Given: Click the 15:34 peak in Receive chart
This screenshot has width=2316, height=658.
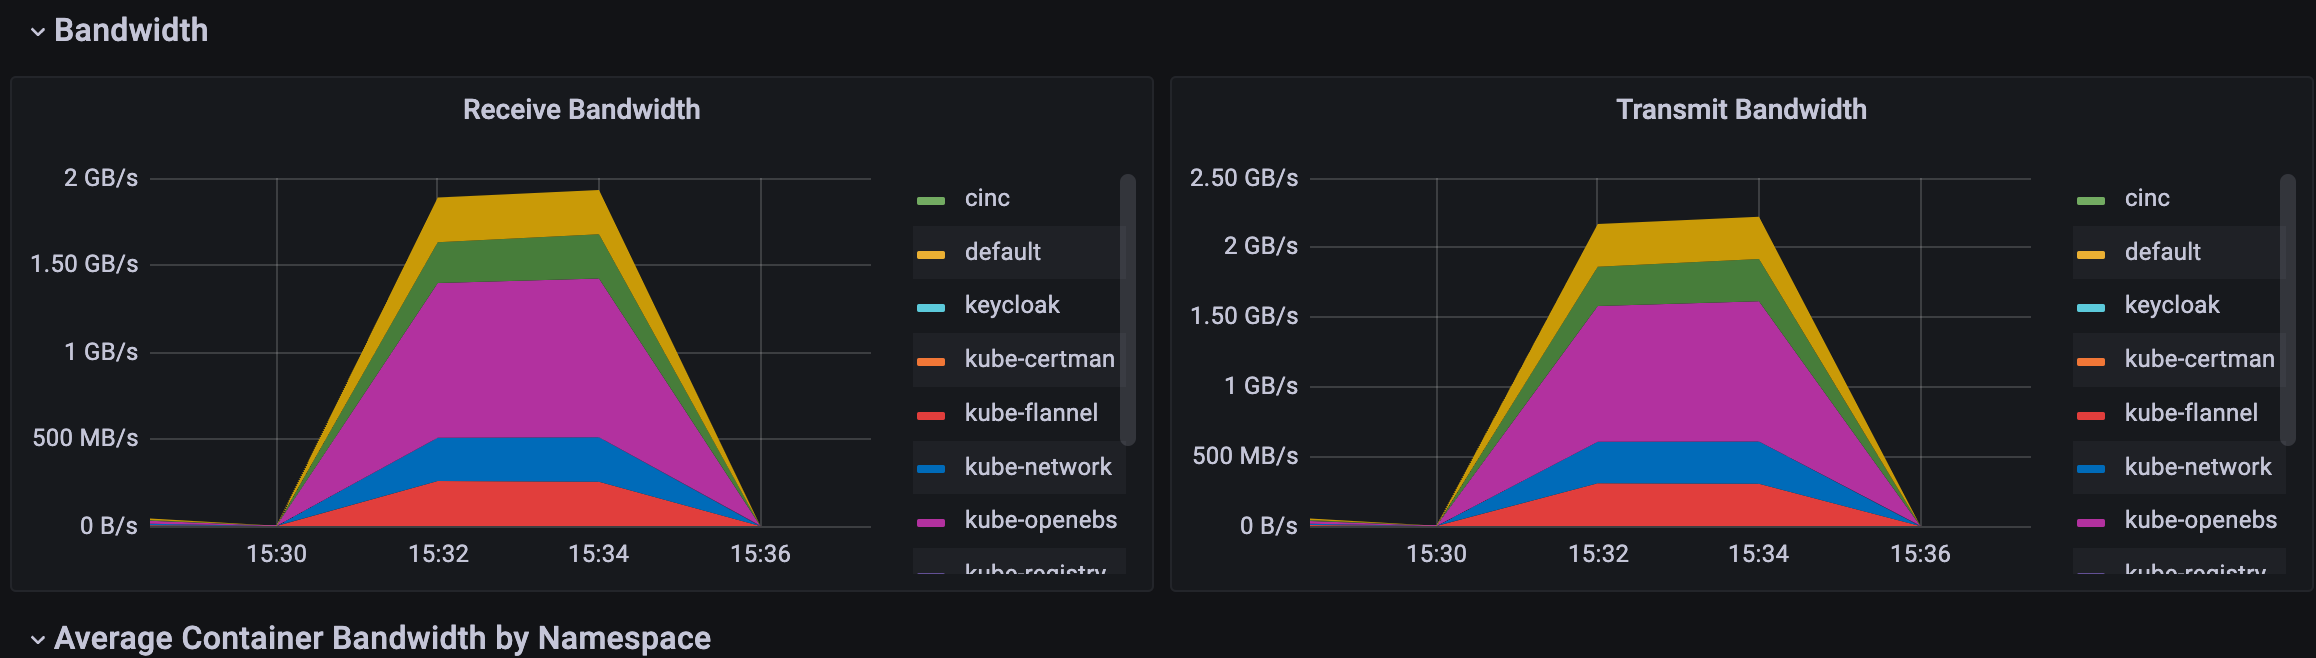Looking at the screenshot, I should click(x=598, y=190).
